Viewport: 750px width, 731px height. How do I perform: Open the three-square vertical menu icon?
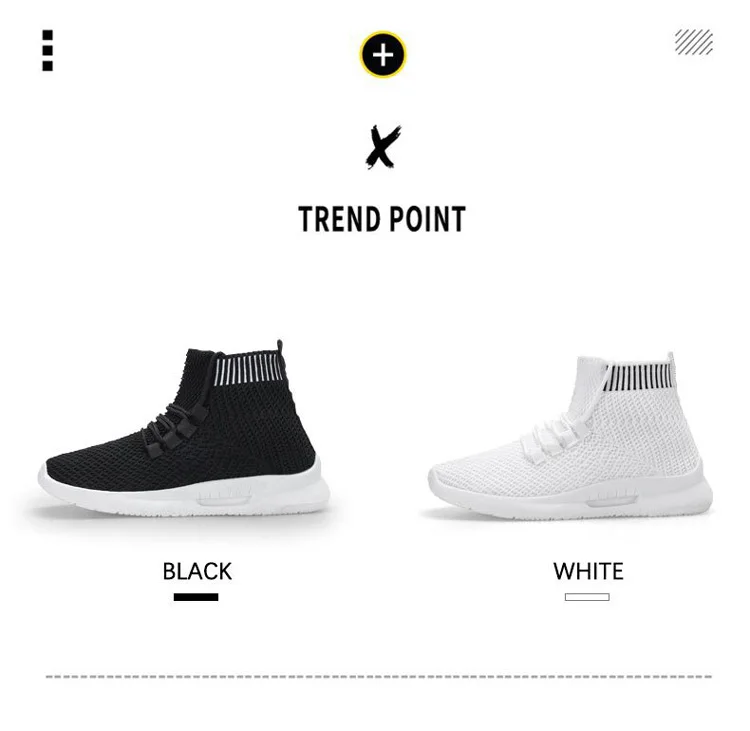click(47, 51)
